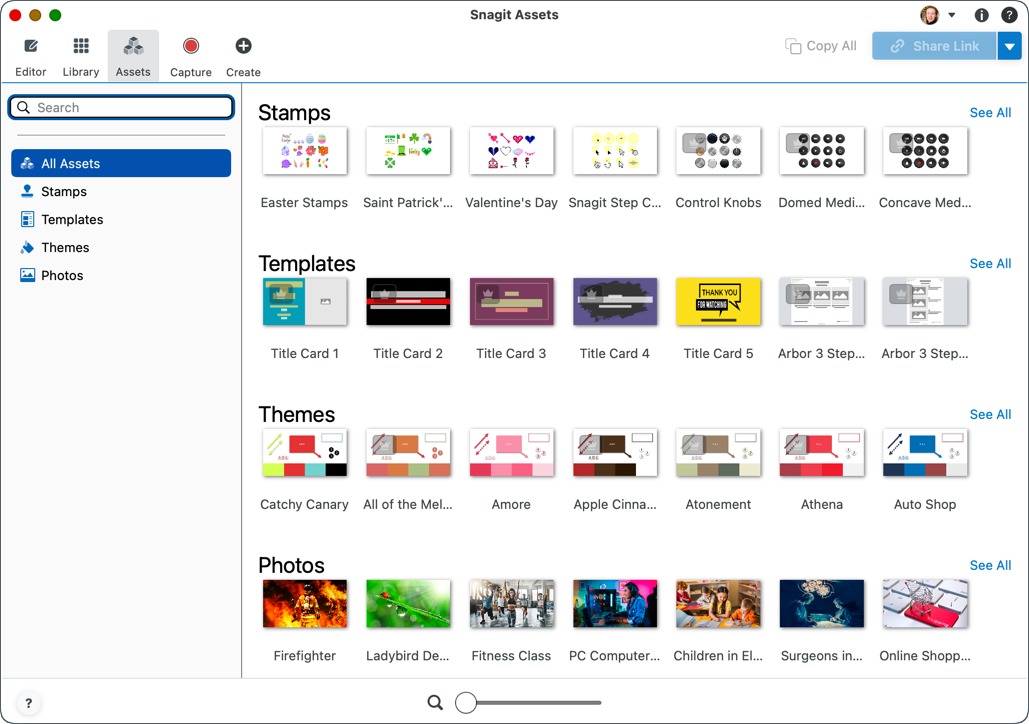Image resolution: width=1029 pixels, height=724 pixels.
Task: Open the Firefighter photo
Action: coord(304,604)
